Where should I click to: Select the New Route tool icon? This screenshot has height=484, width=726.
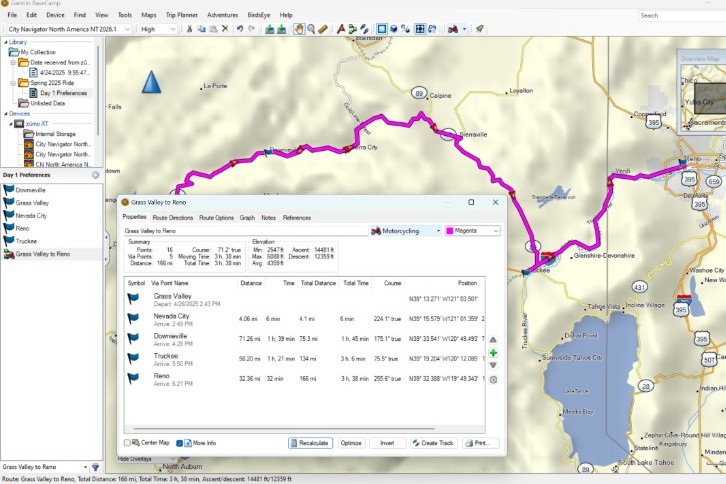click(x=353, y=29)
